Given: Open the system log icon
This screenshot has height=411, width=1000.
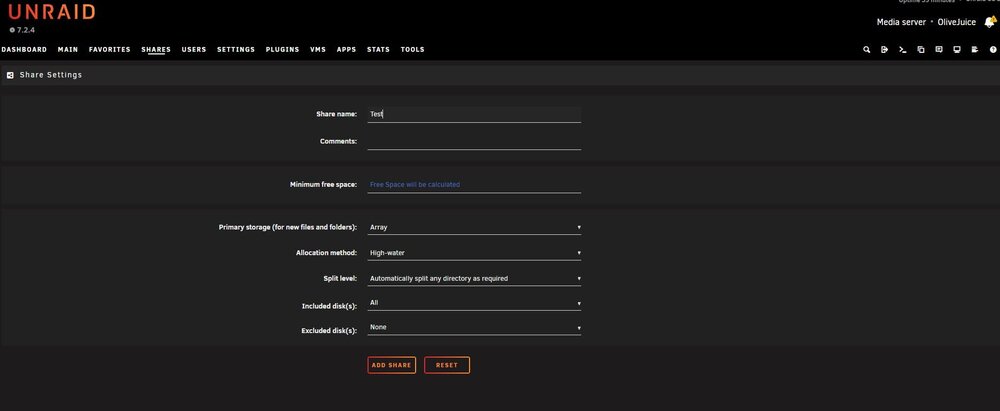Looking at the screenshot, I should (974, 50).
